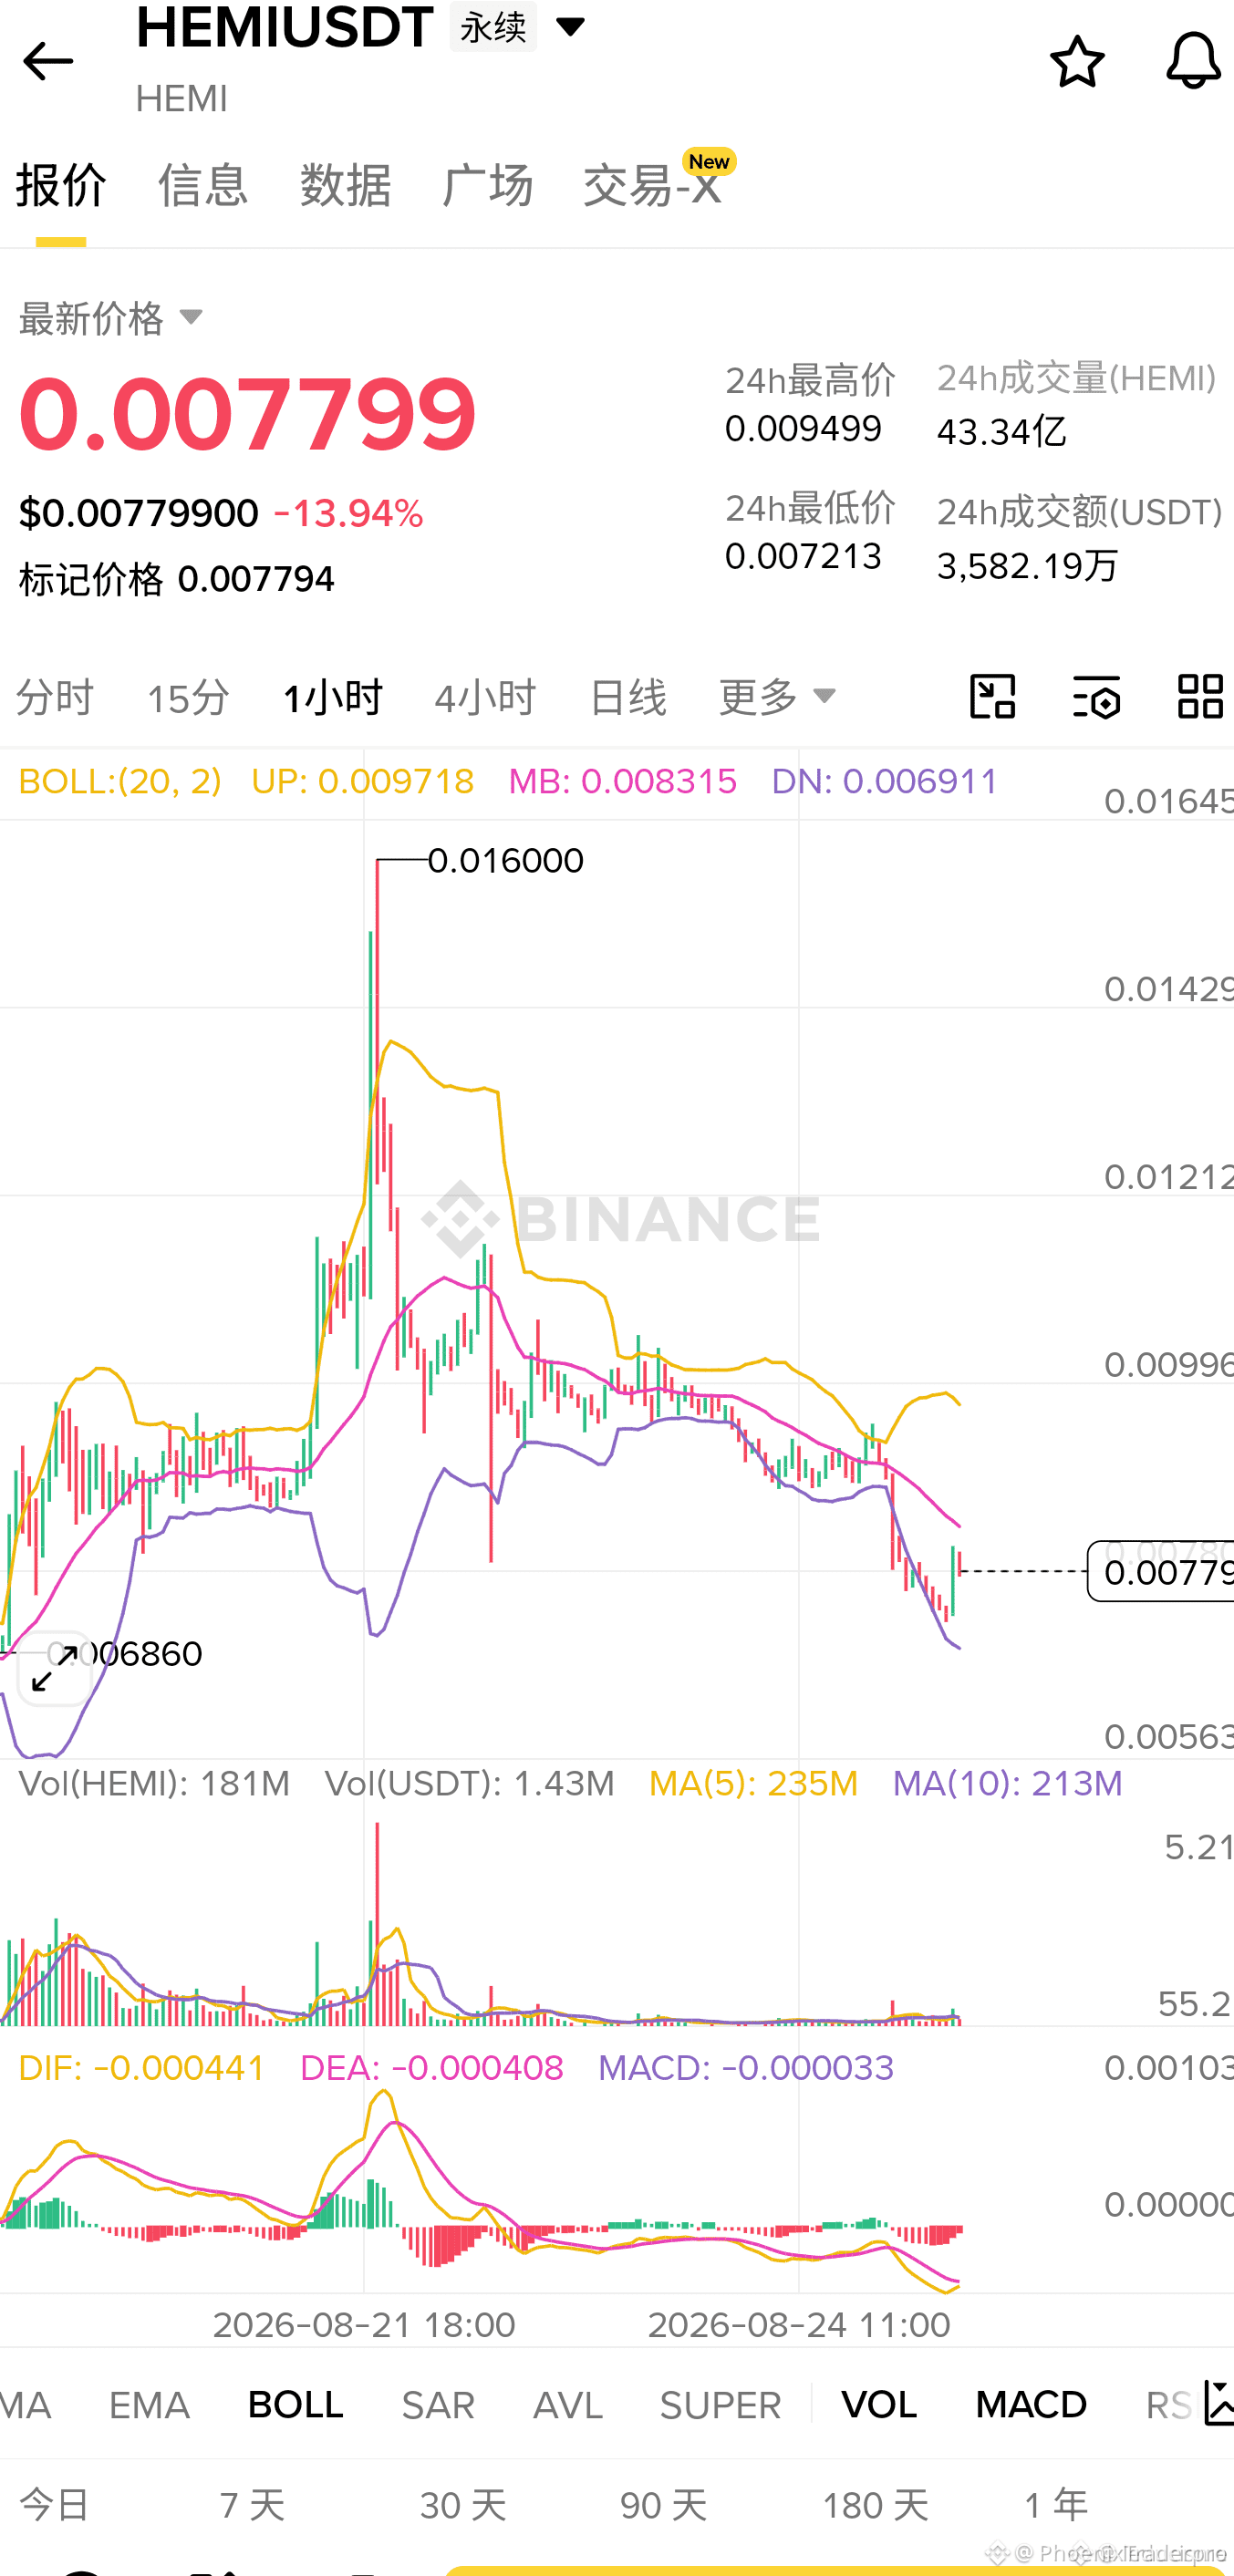Select the 15分 timeframe
The image size is (1234, 2576).
[188, 696]
